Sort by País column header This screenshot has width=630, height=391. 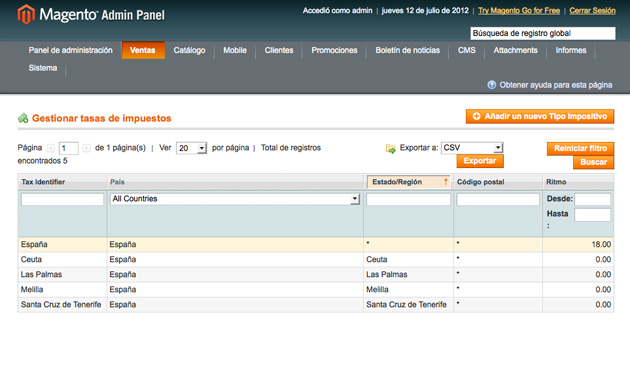point(117,182)
